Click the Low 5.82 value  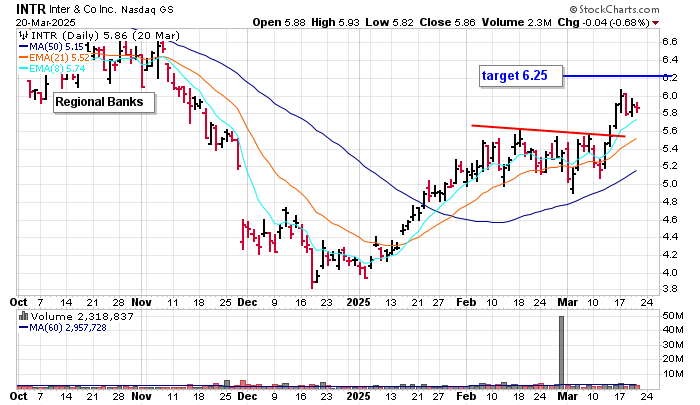pyautogui.click(x=389, y=22)
